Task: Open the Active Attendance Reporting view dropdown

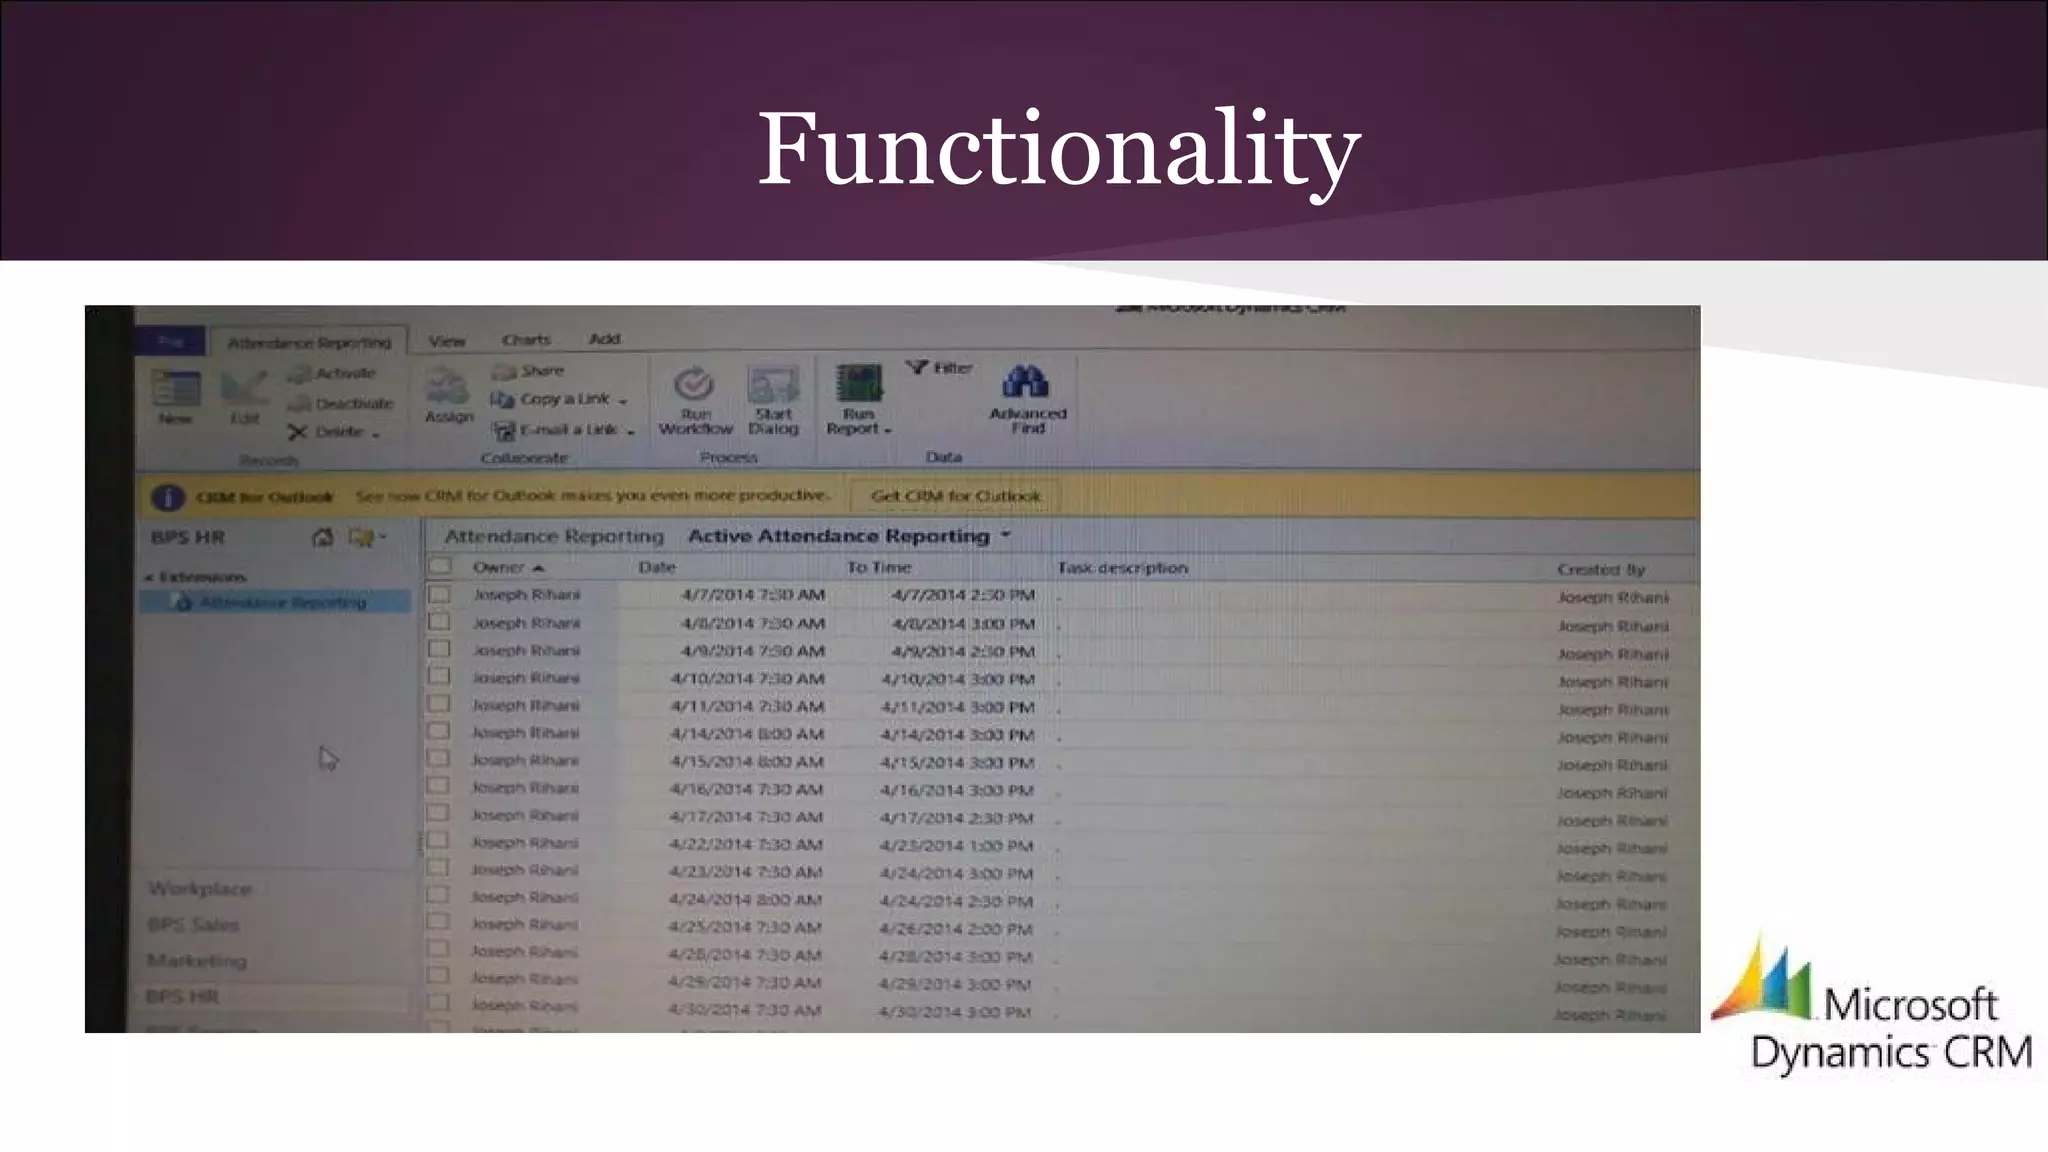Action: (x=1006, y=536)
